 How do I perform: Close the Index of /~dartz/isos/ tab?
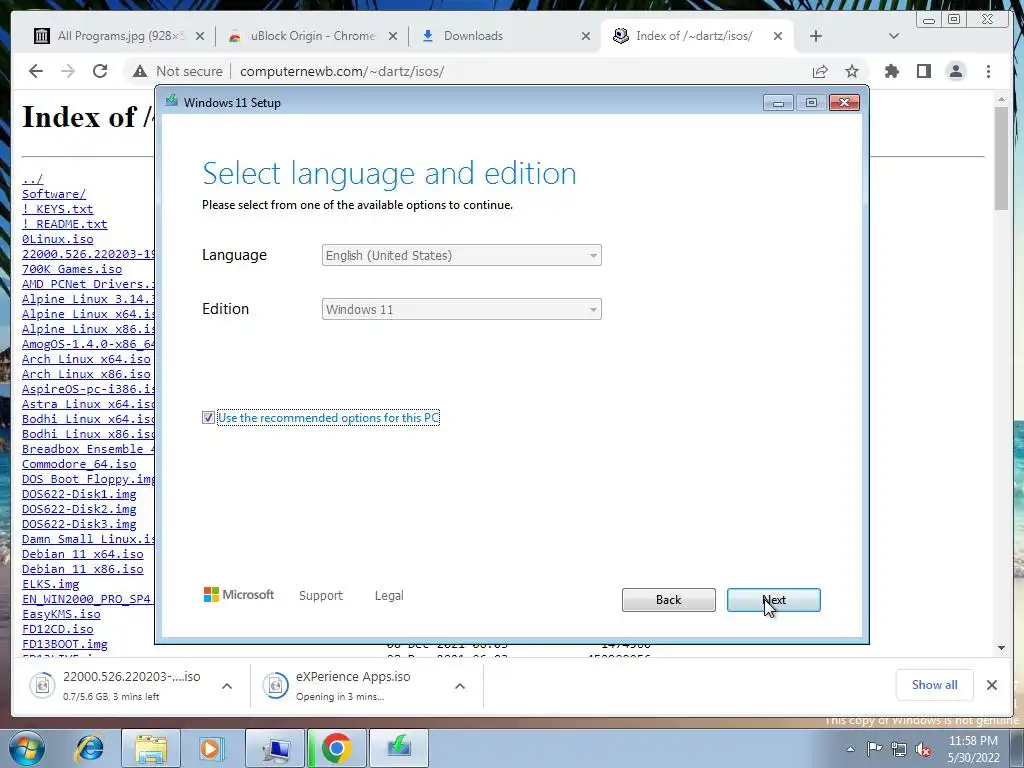[778, 37]
